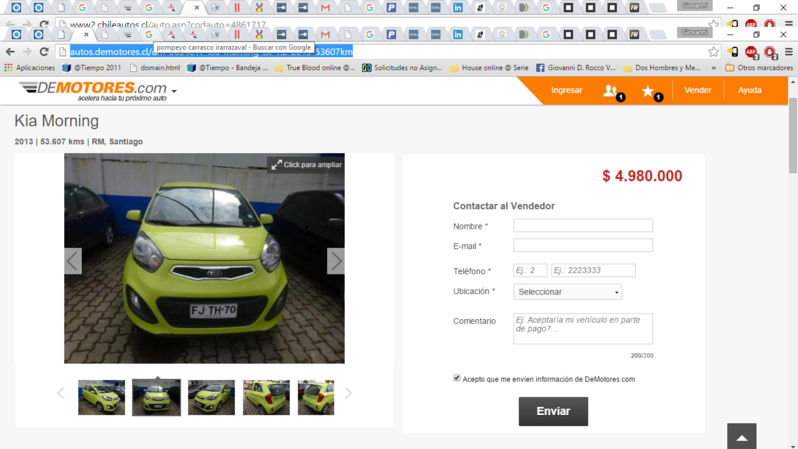Show previous car photo with left arrow
This screenshot has height=449, width=798.
pos(73,261)
